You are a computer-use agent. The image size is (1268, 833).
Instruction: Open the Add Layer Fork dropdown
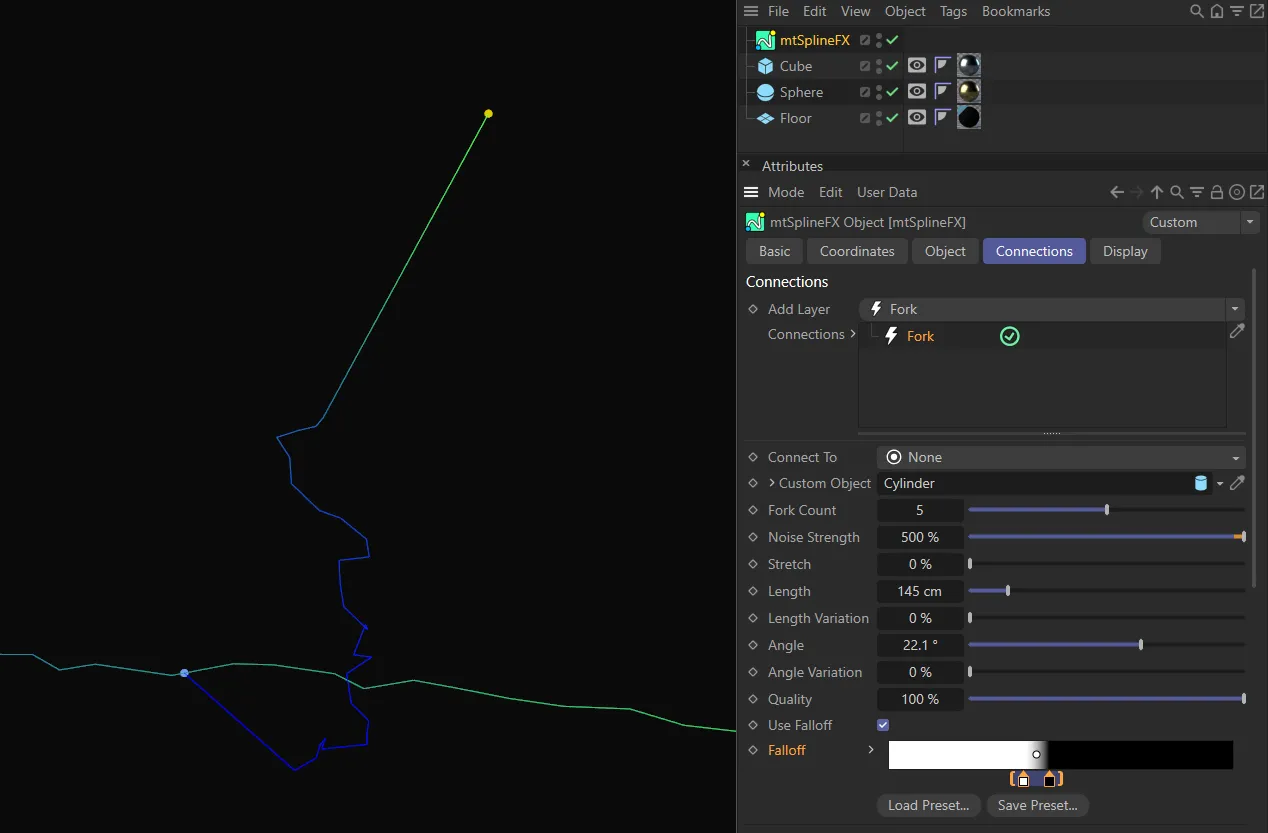pos(1235,309)
